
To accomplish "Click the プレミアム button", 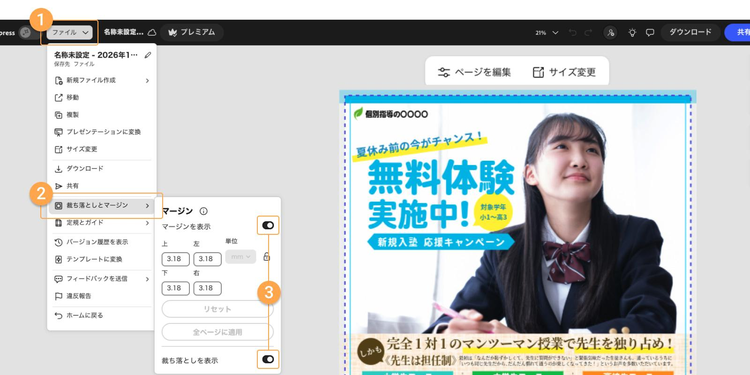I will [192, 33].
